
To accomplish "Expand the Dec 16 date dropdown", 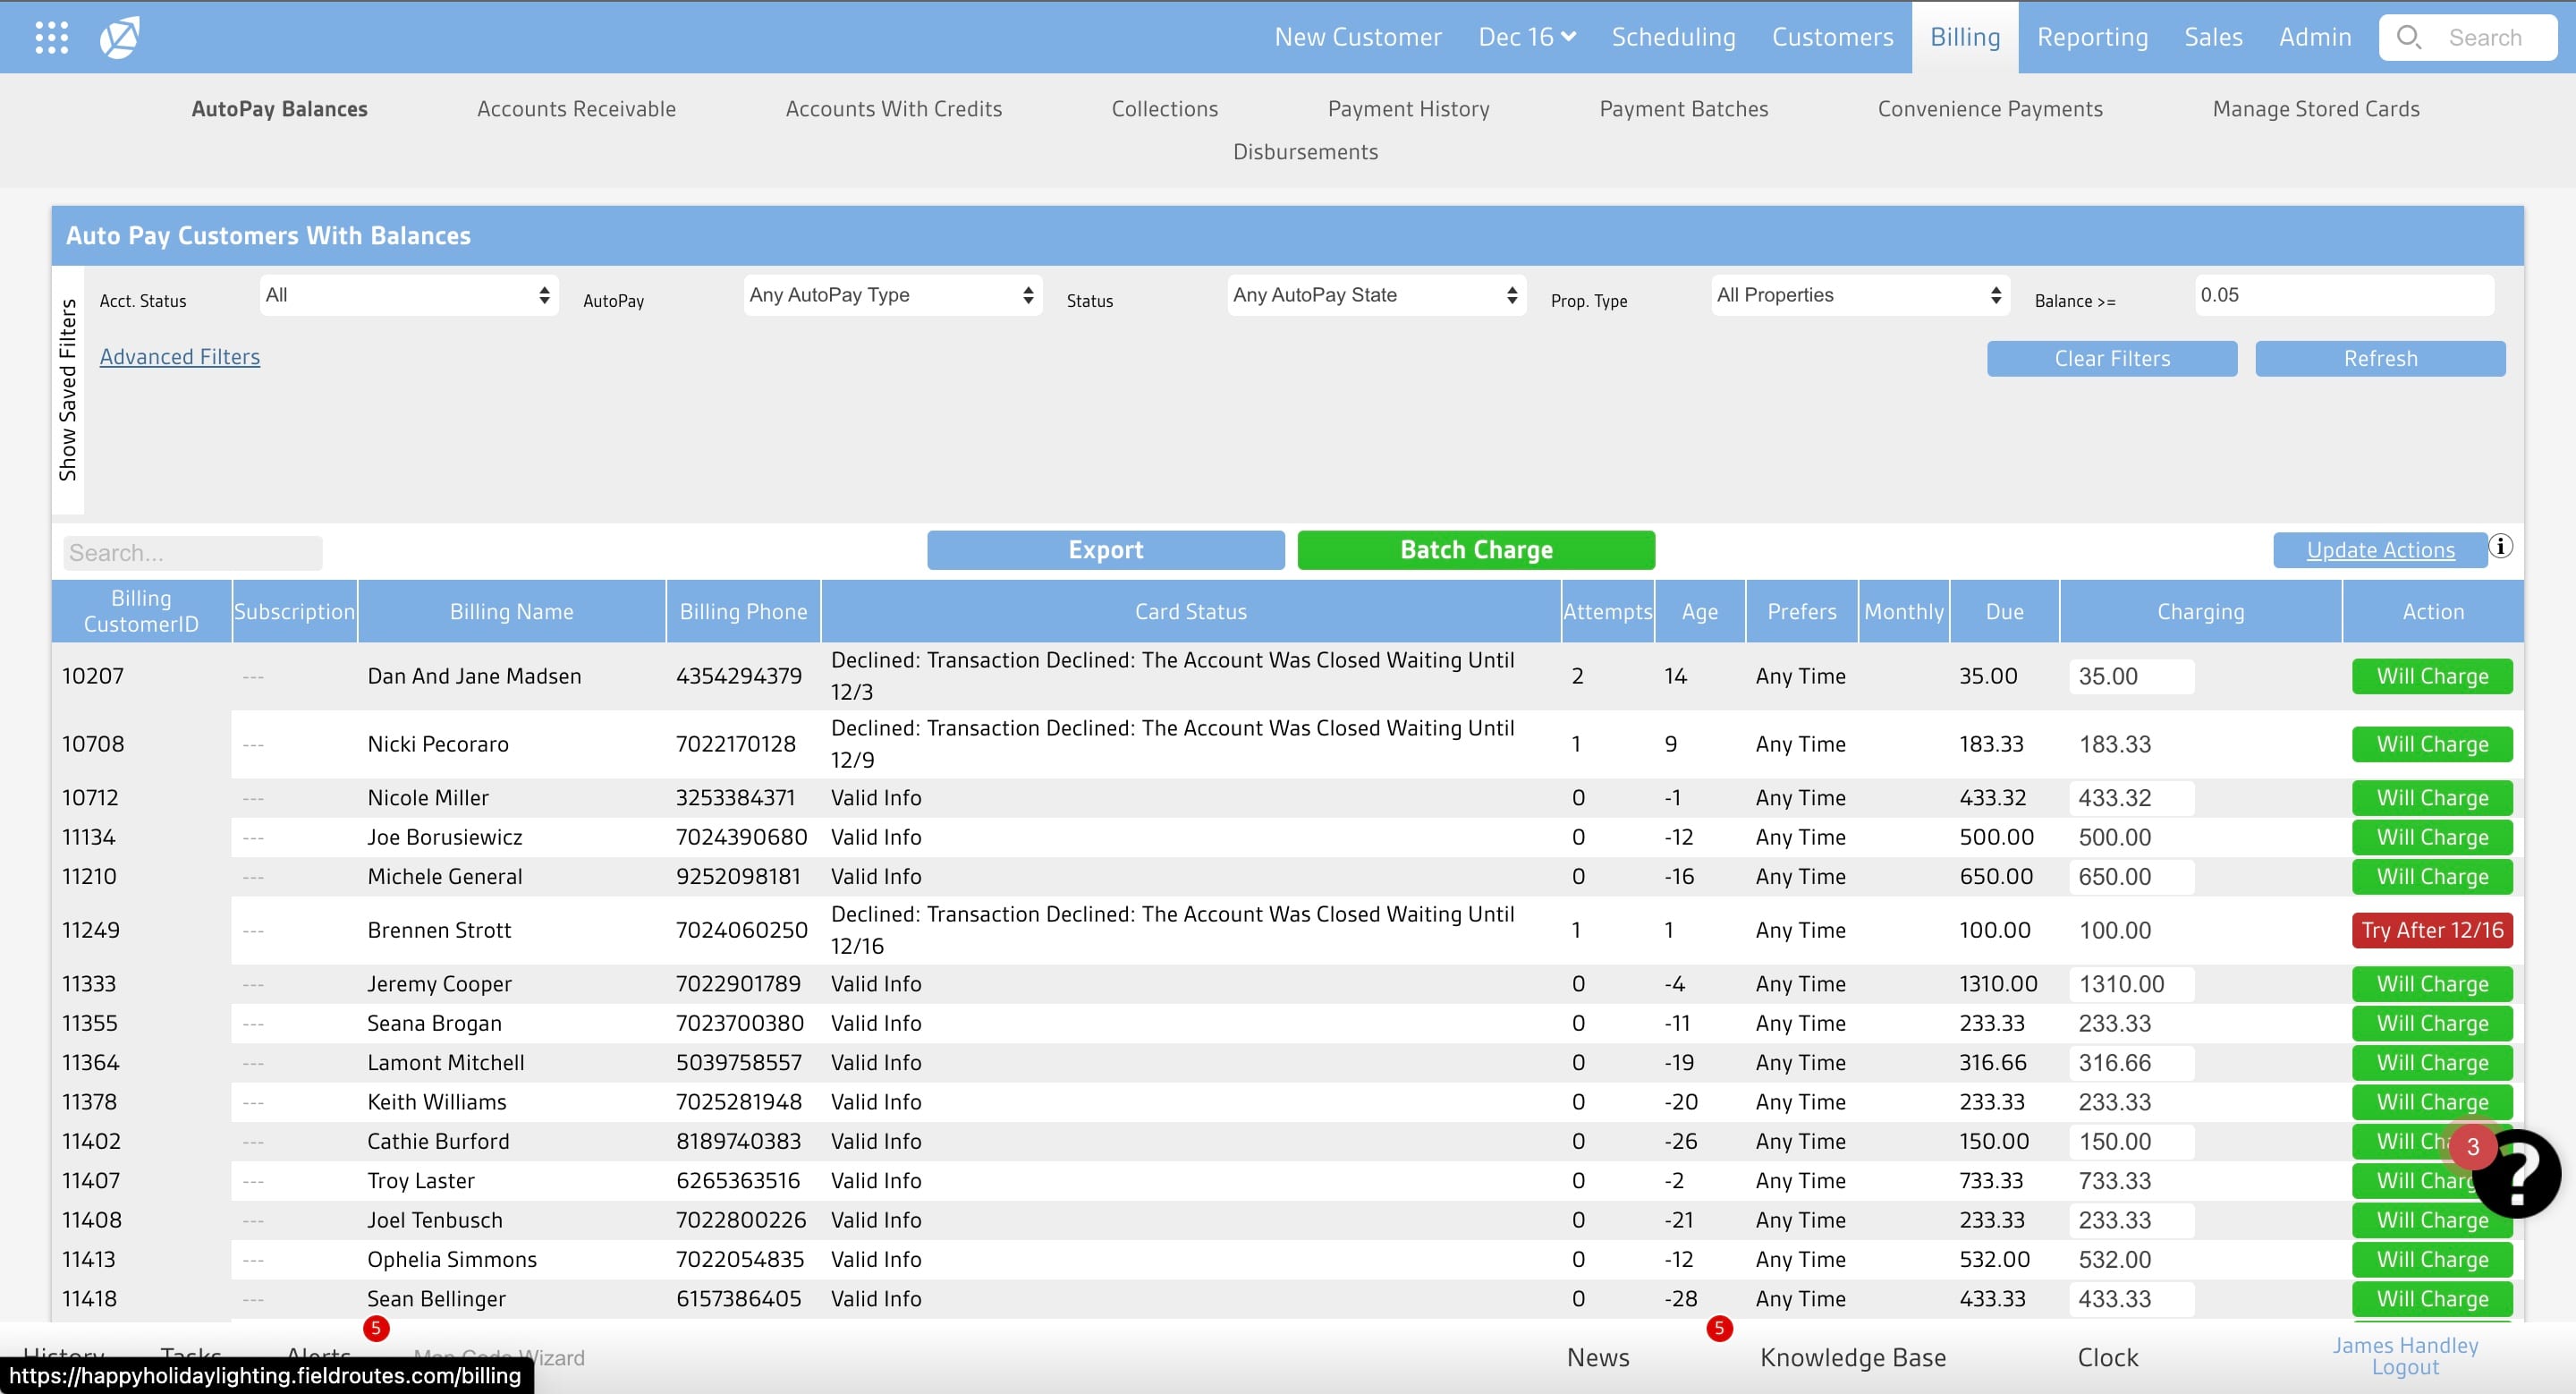I will tap(1526, 37).
